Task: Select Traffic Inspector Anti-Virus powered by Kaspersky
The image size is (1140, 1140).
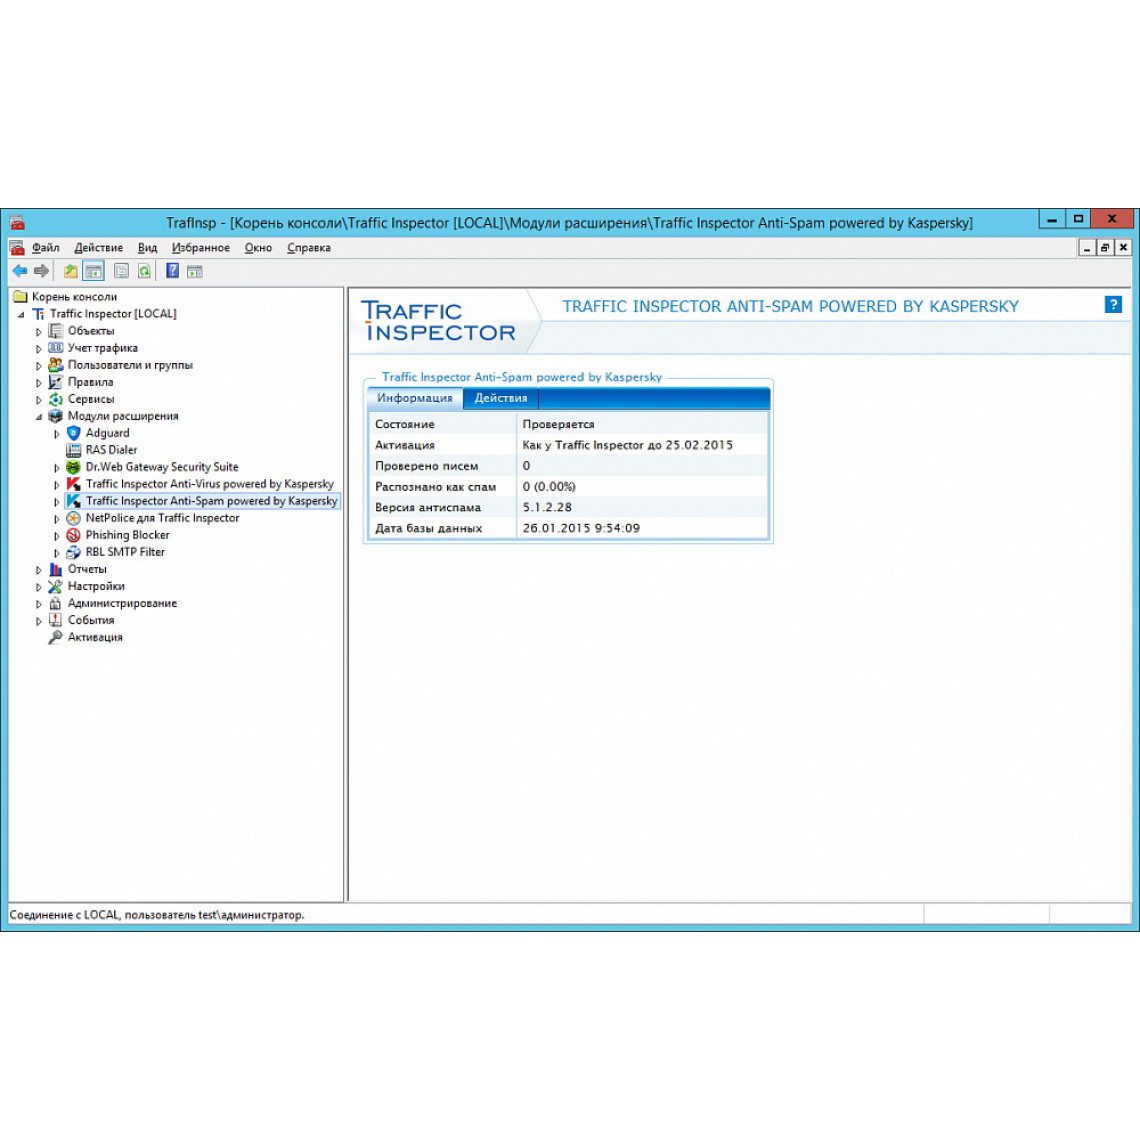Action: click(x=209, y=484)
